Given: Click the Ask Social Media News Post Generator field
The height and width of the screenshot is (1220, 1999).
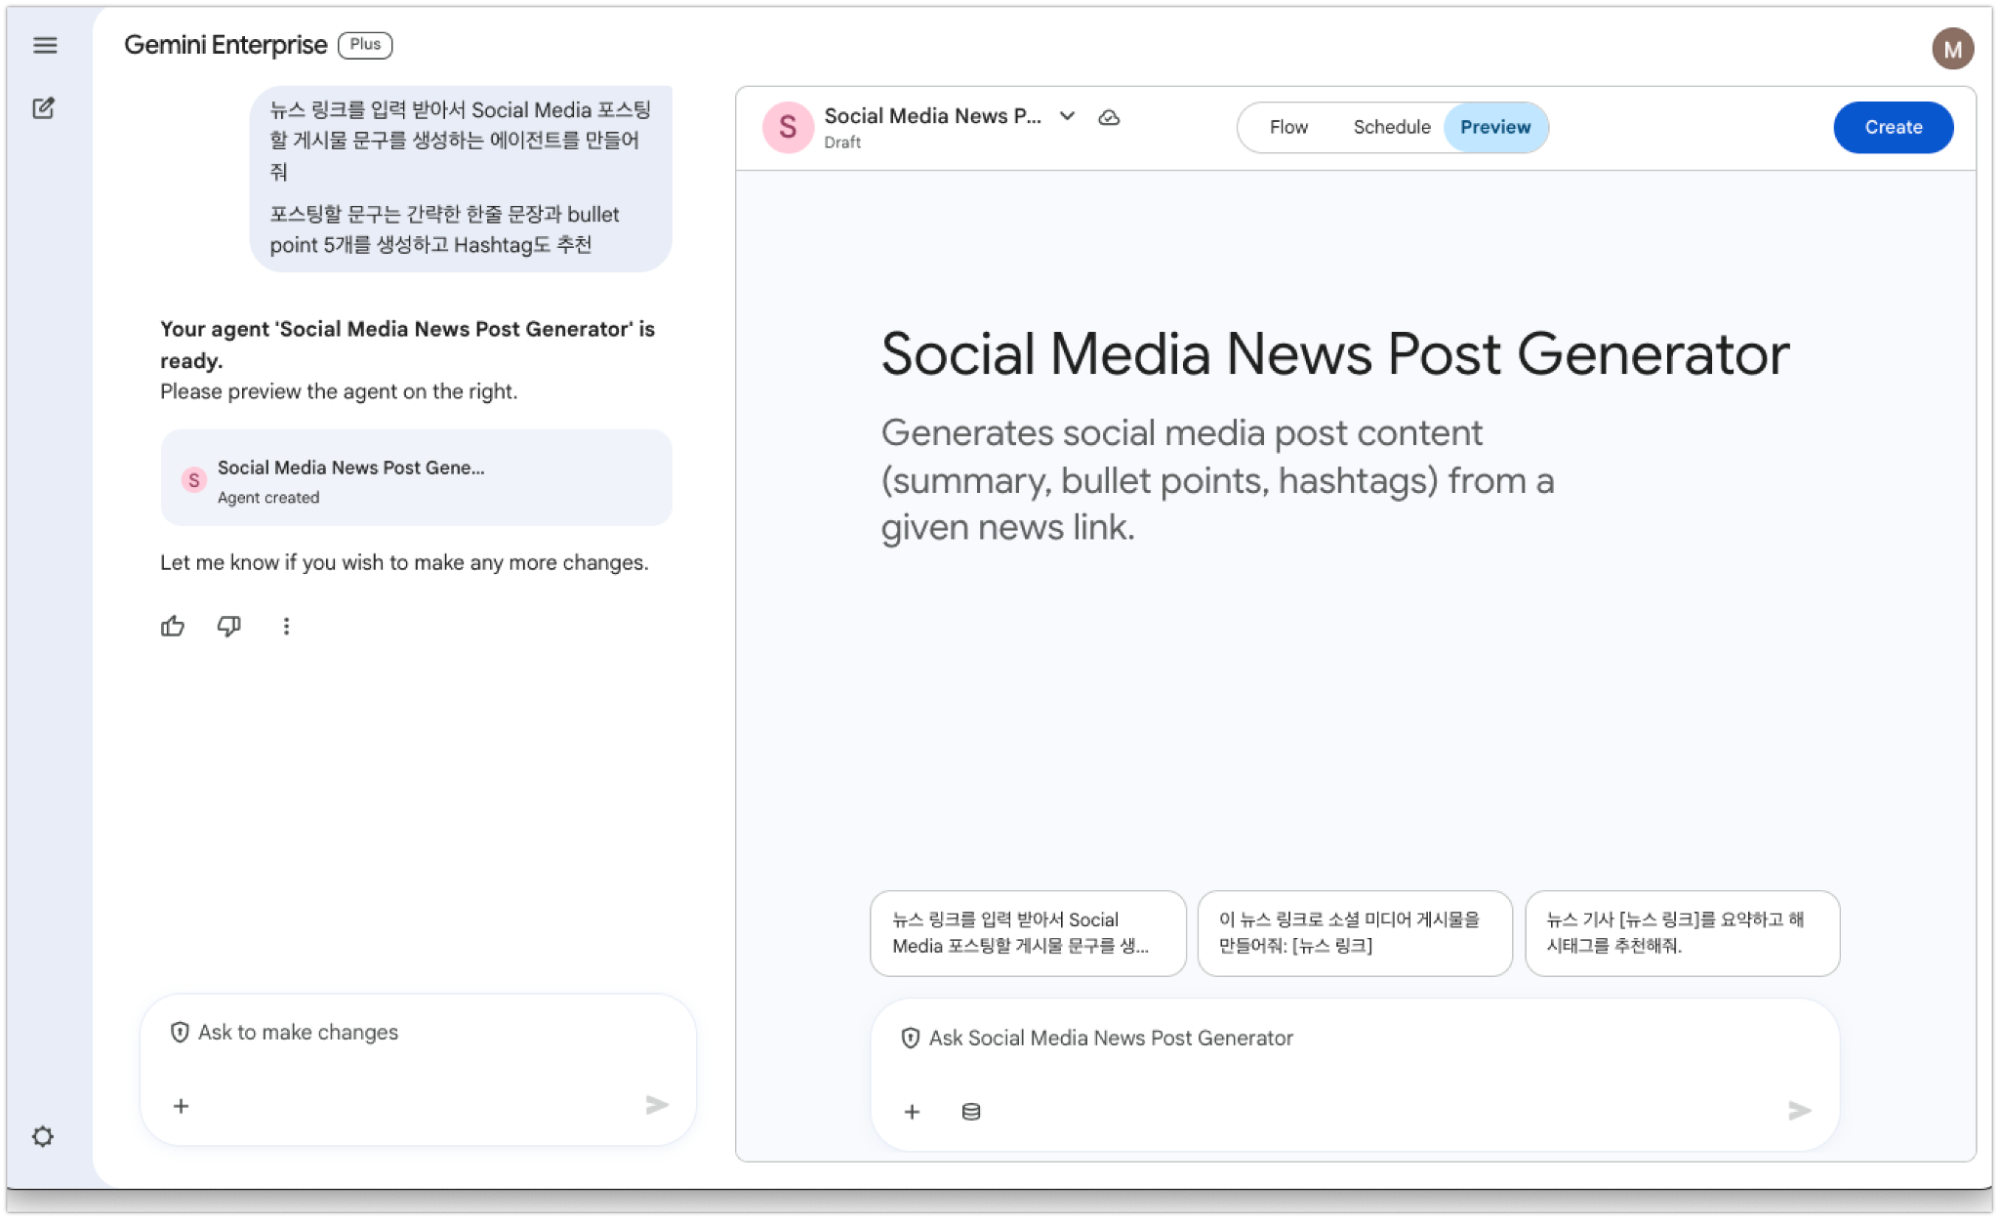Looking at the screenshot, I should click(x=1355, y=1038).
